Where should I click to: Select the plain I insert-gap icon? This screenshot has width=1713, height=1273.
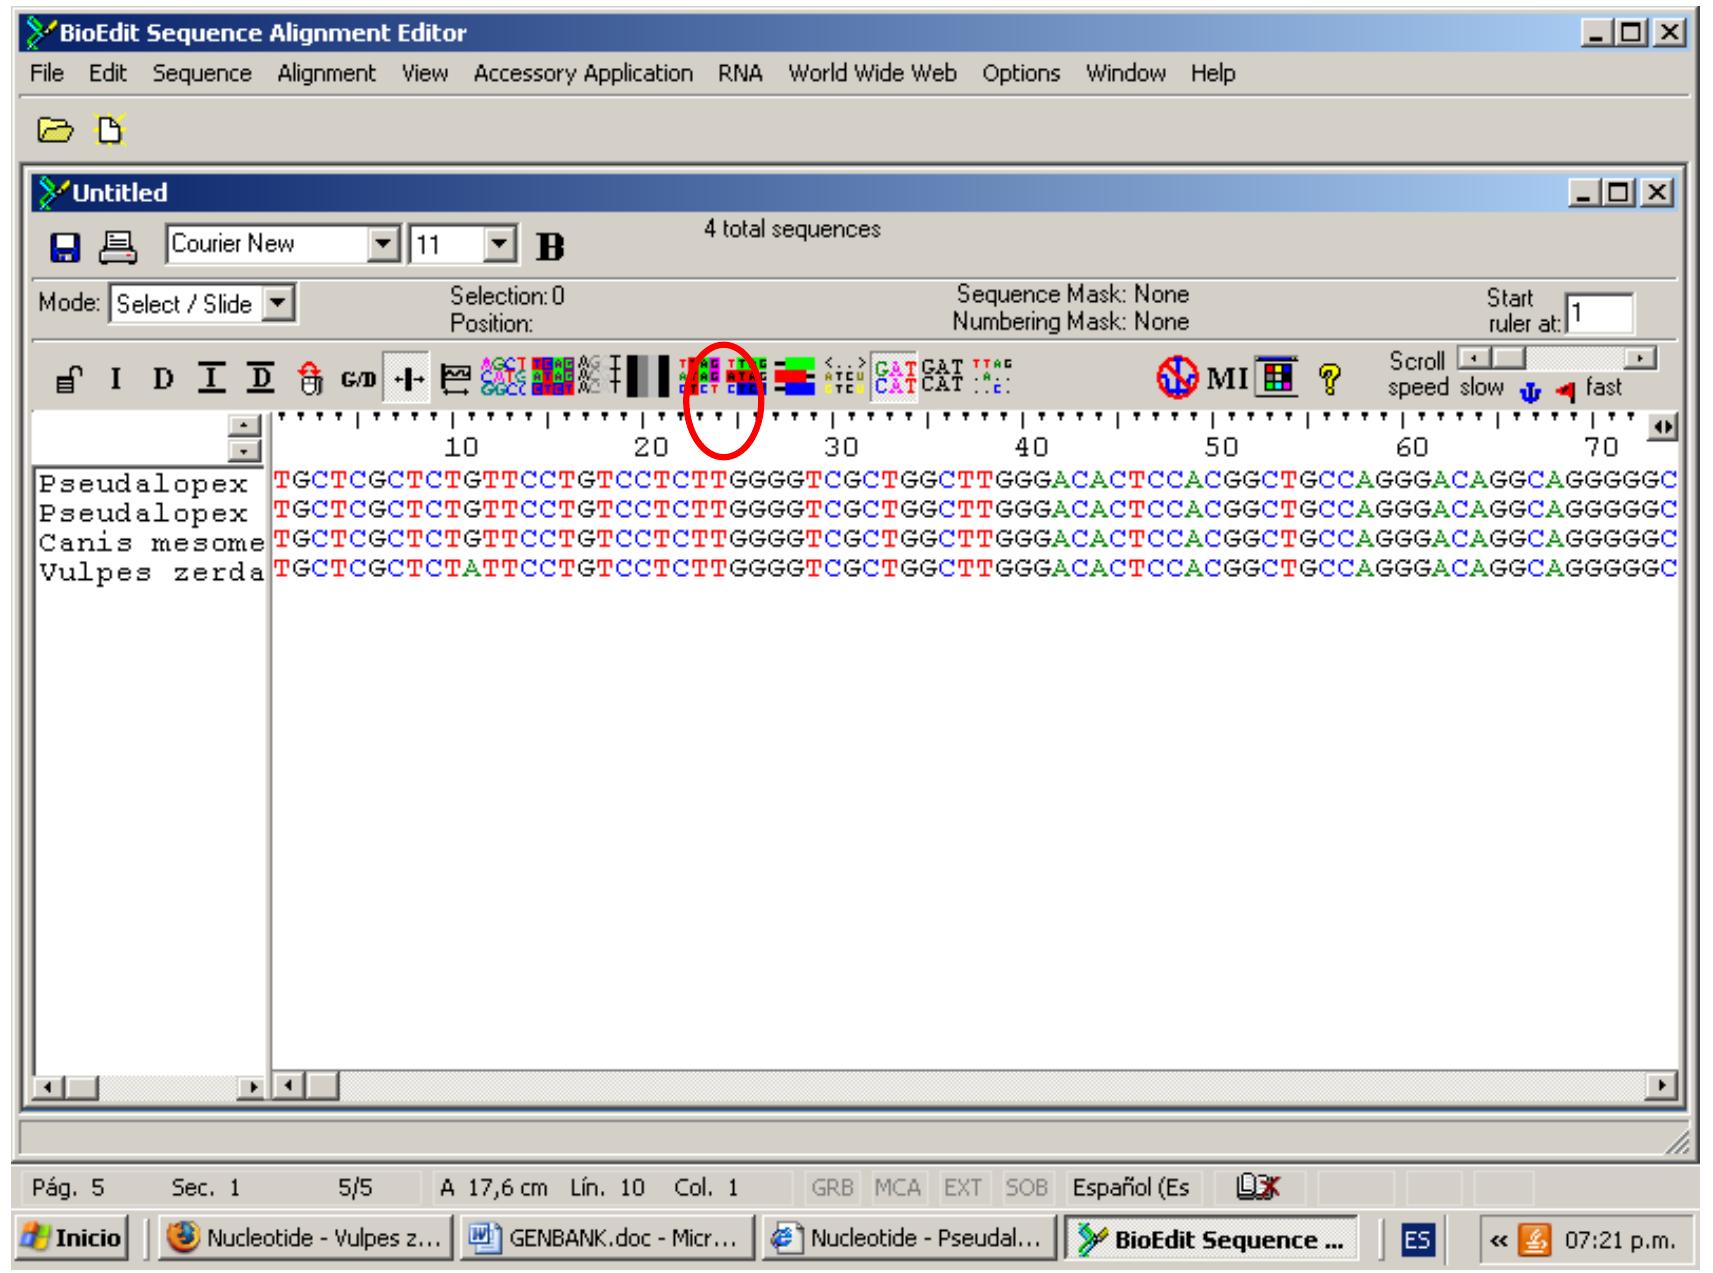116,379
